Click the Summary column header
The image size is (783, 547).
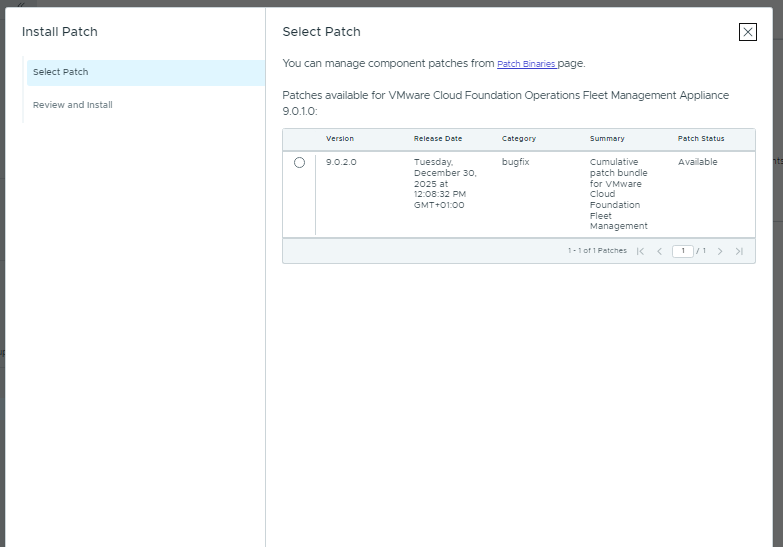pos(607,138)
